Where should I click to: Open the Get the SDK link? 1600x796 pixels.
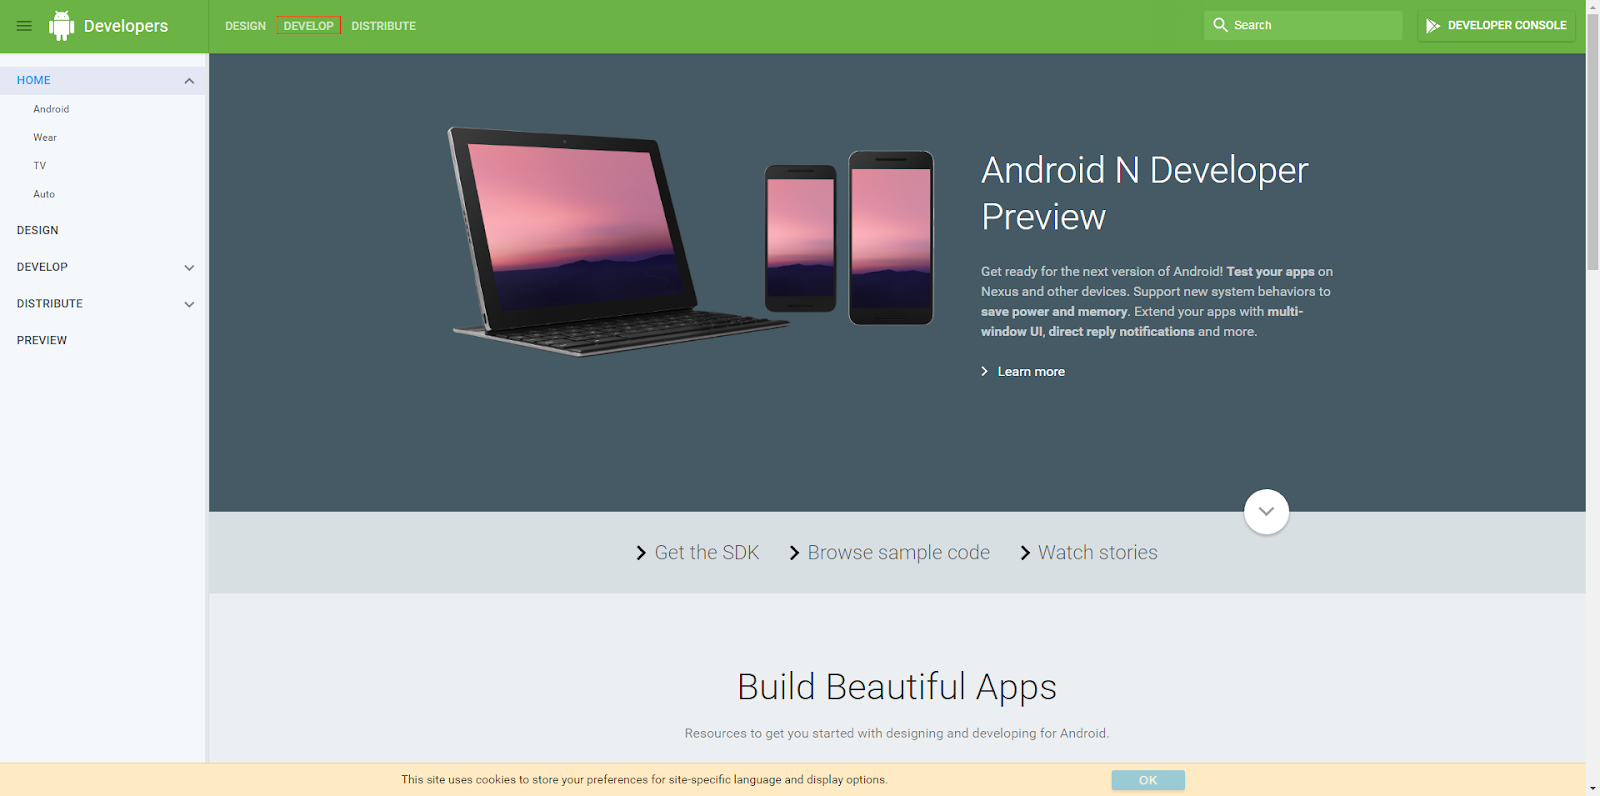[x=707, y=553]
